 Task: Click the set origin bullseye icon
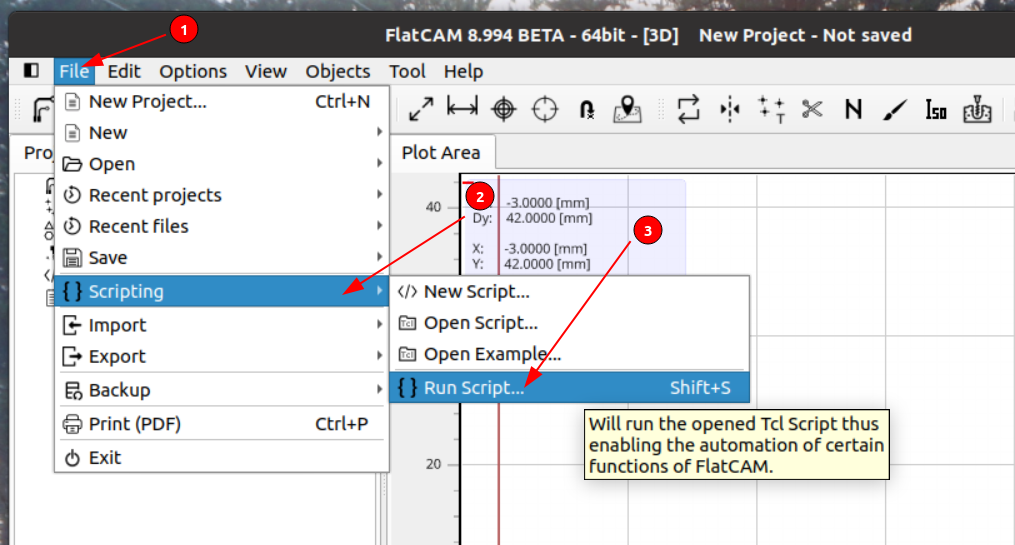pyautogui.click(x=504, y=109)
